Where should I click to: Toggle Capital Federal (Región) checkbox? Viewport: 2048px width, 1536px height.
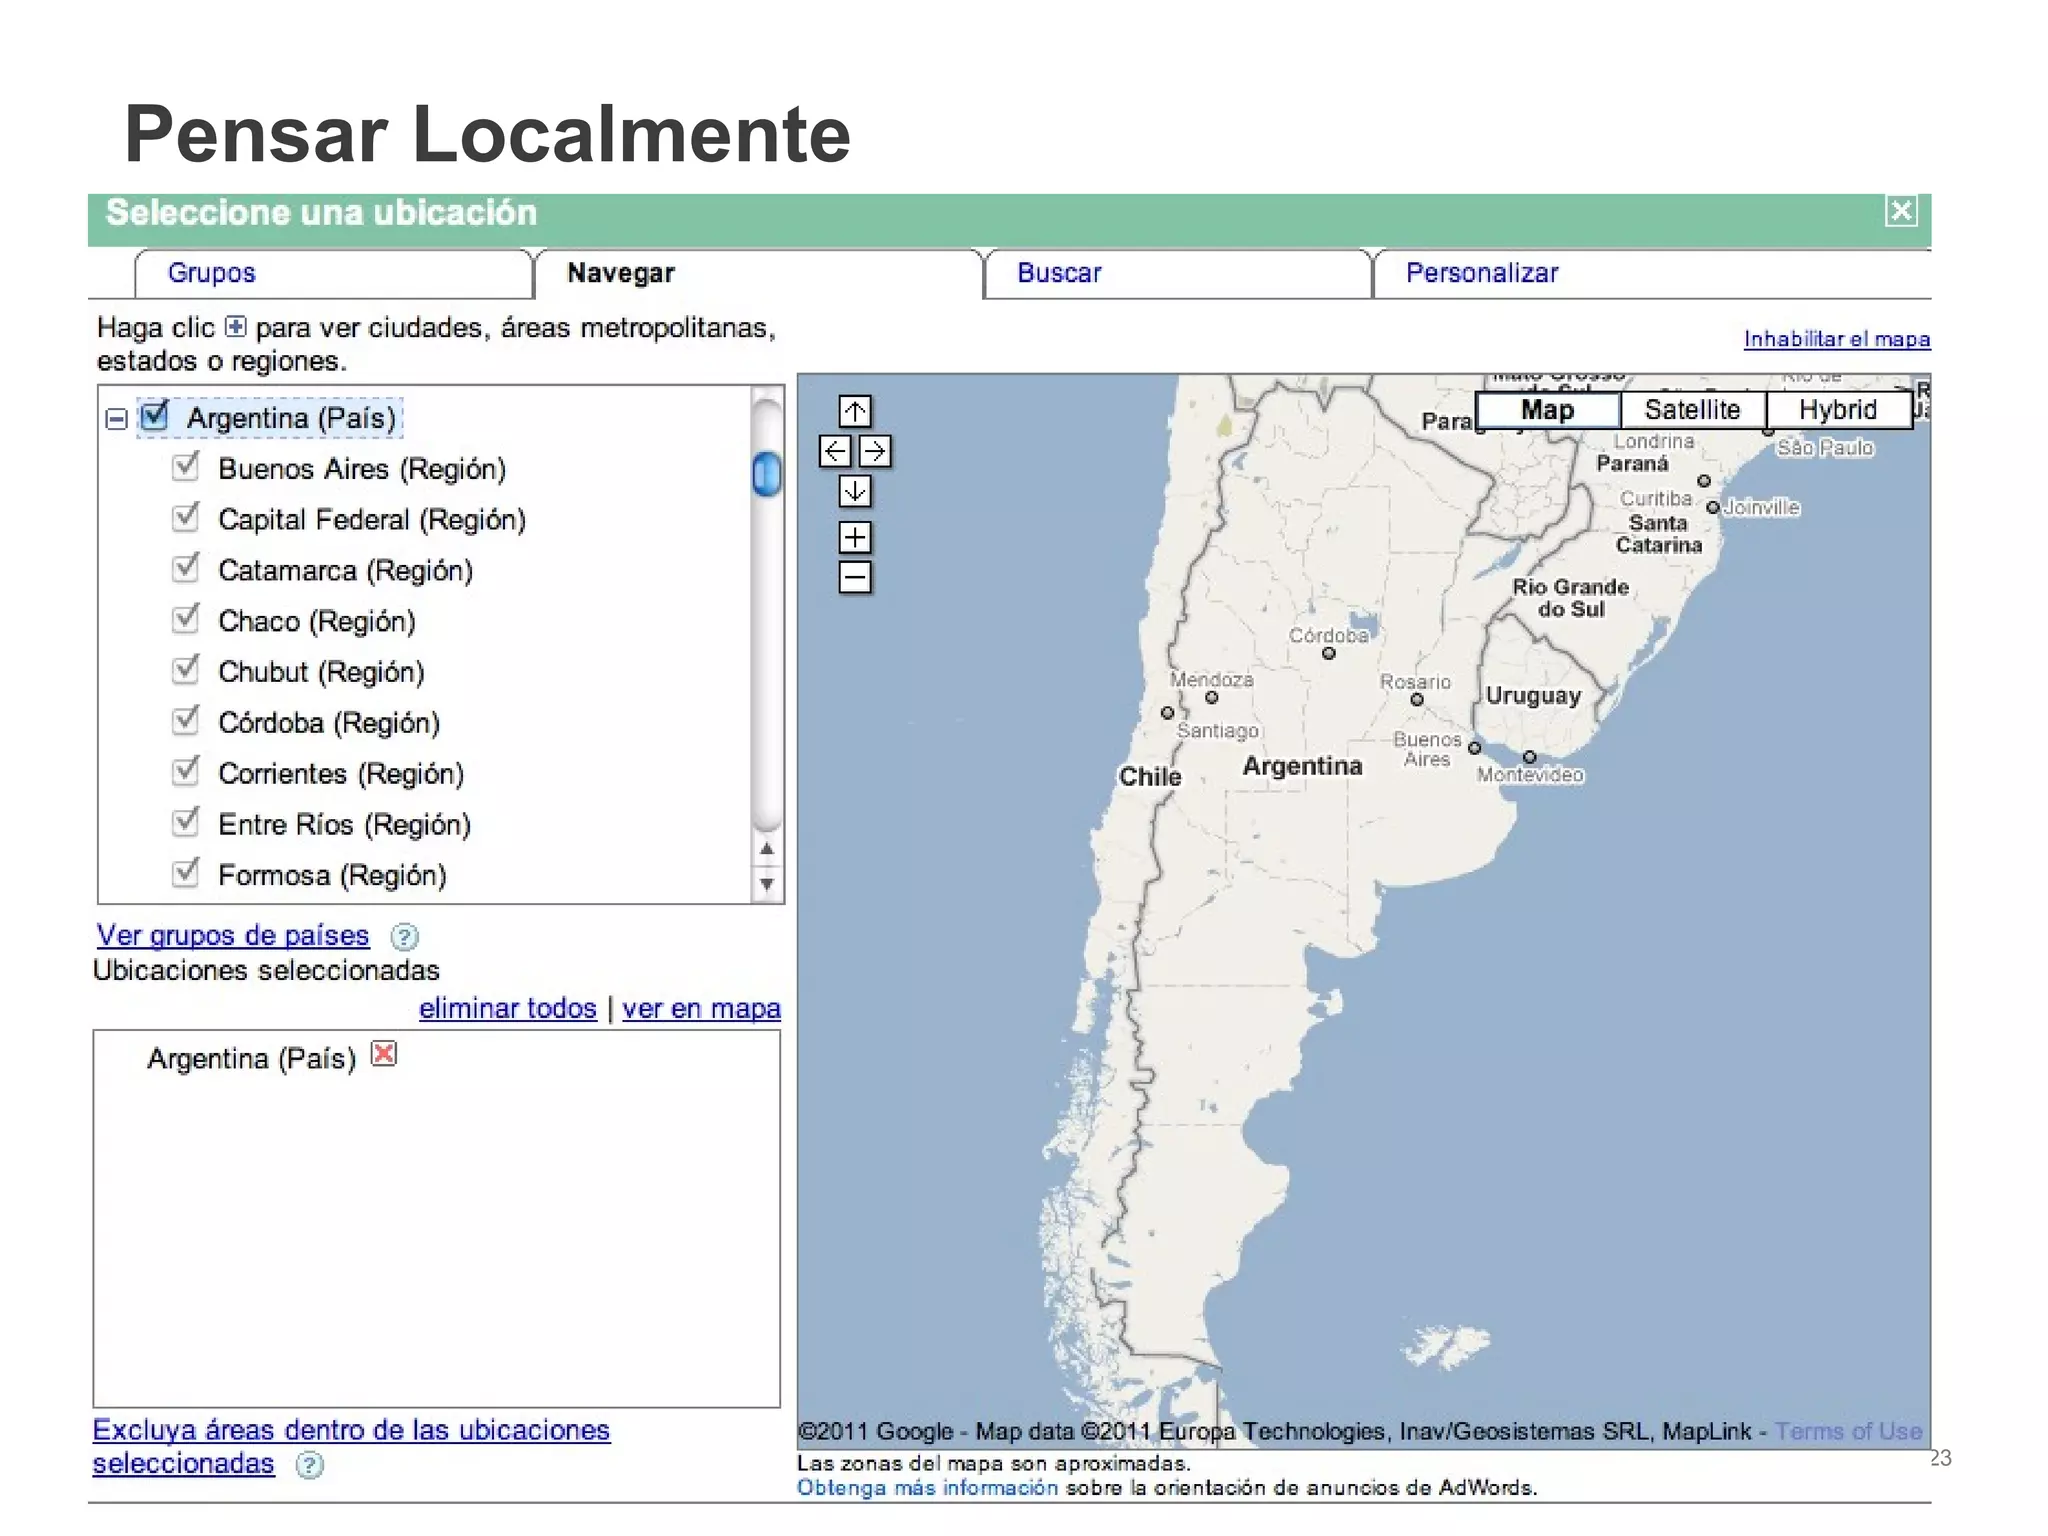(186, 517)
